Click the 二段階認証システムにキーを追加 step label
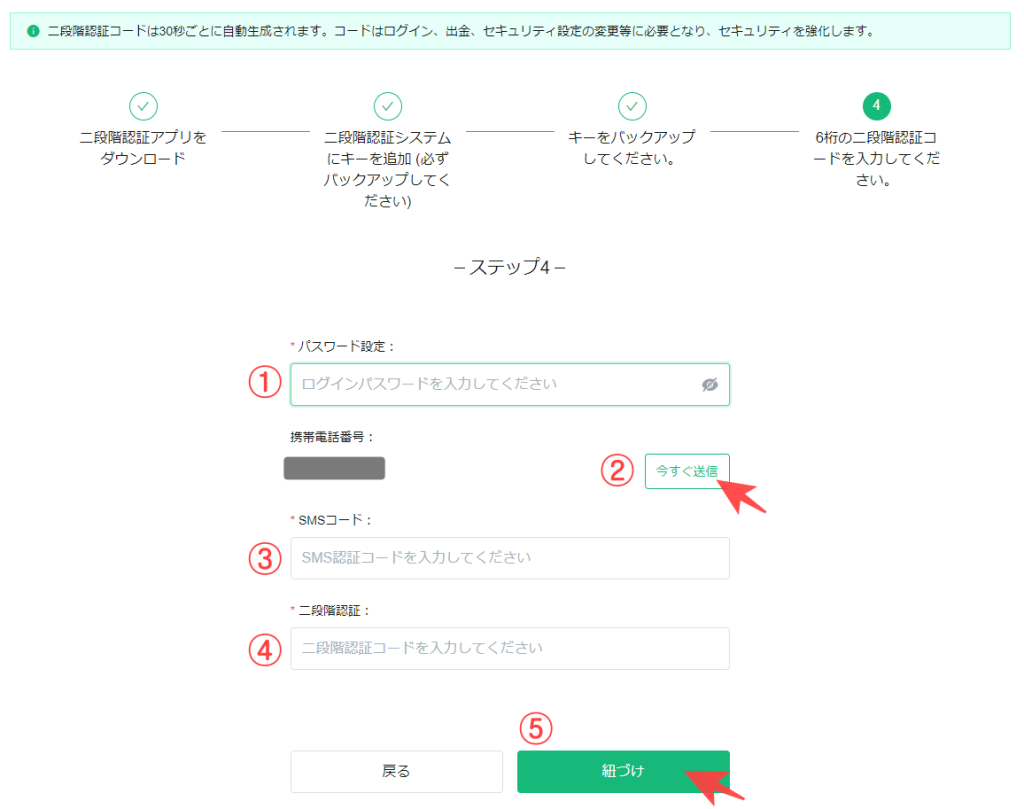Screen dimensions: 1024x809 click(388, 169)
